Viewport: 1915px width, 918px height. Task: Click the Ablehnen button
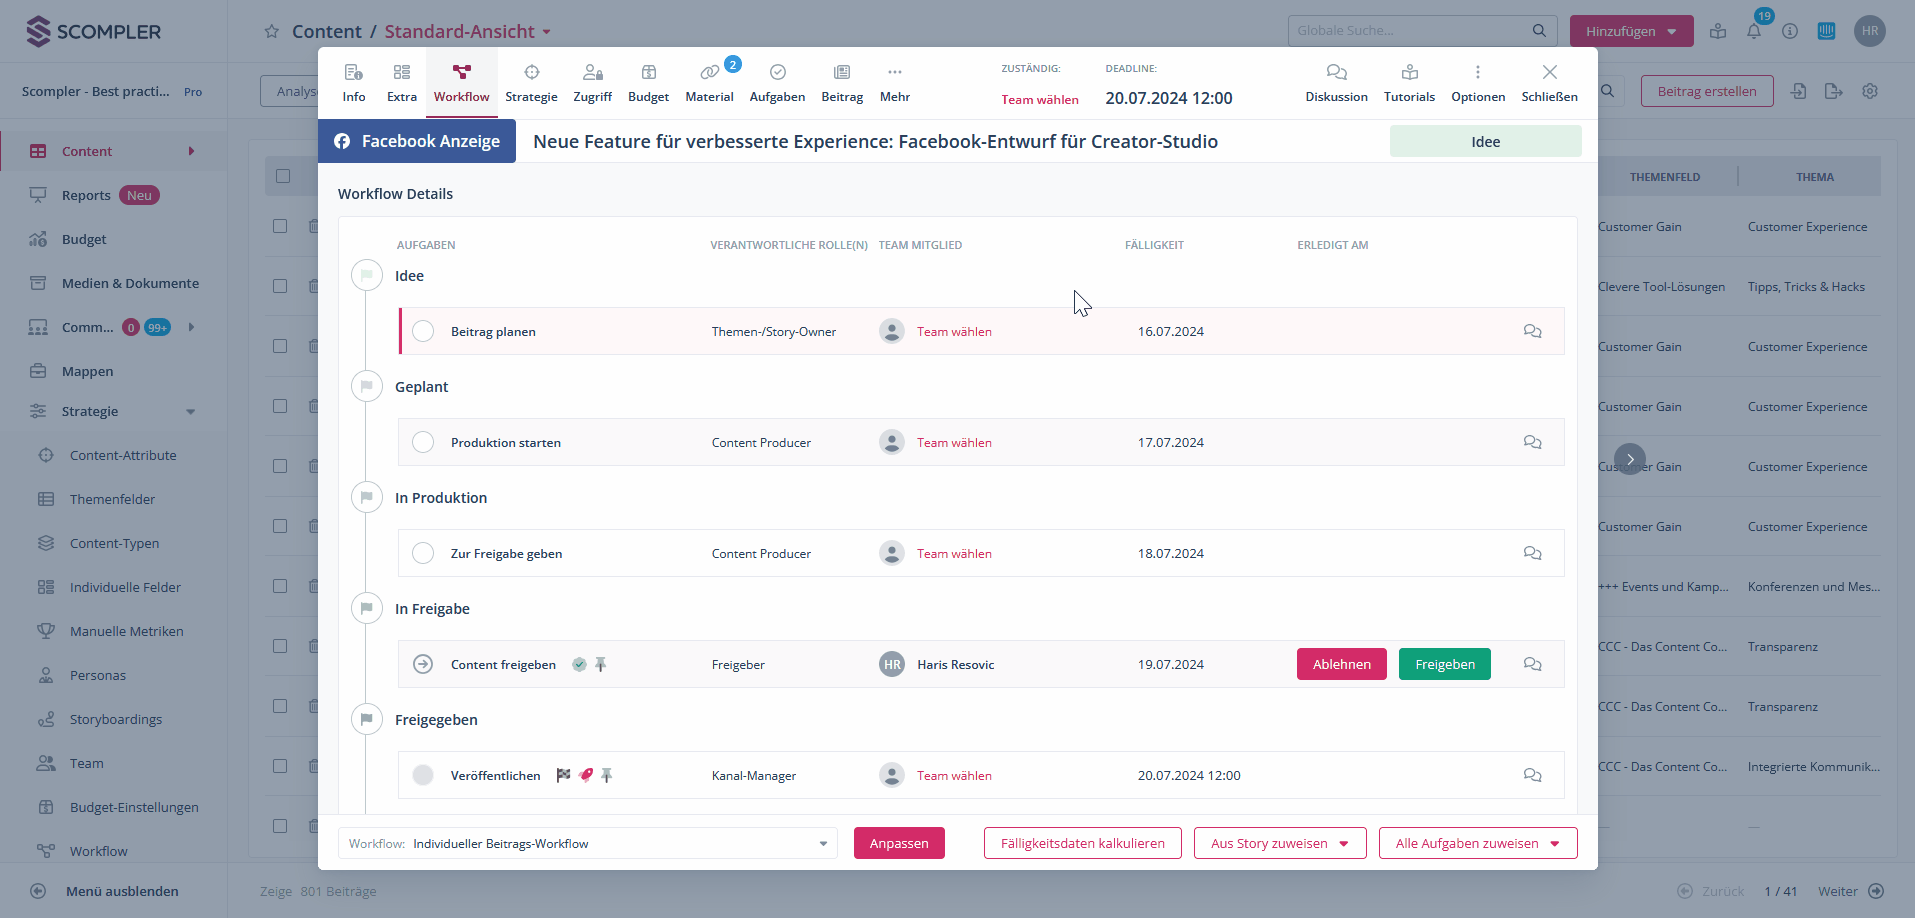click(x=1341, y=664)
